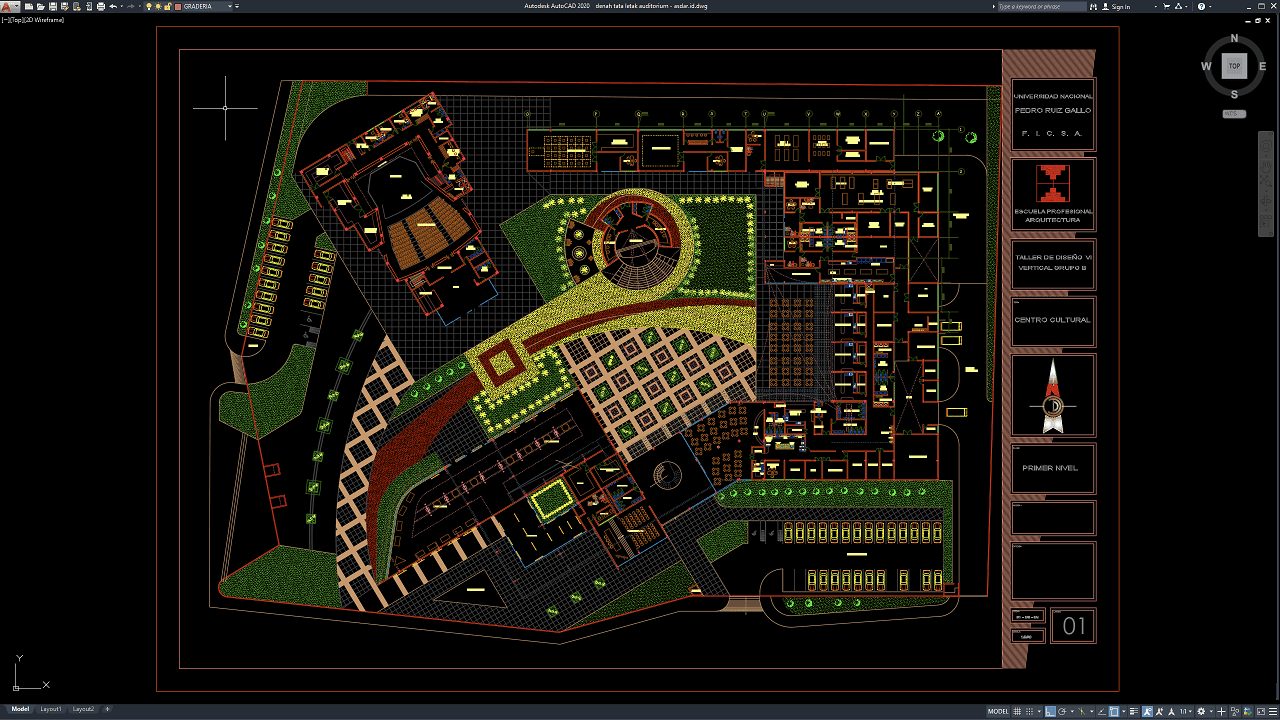Open the WCS coordinate system dropdown
1280x720 pixels.
pos(1234,113)
